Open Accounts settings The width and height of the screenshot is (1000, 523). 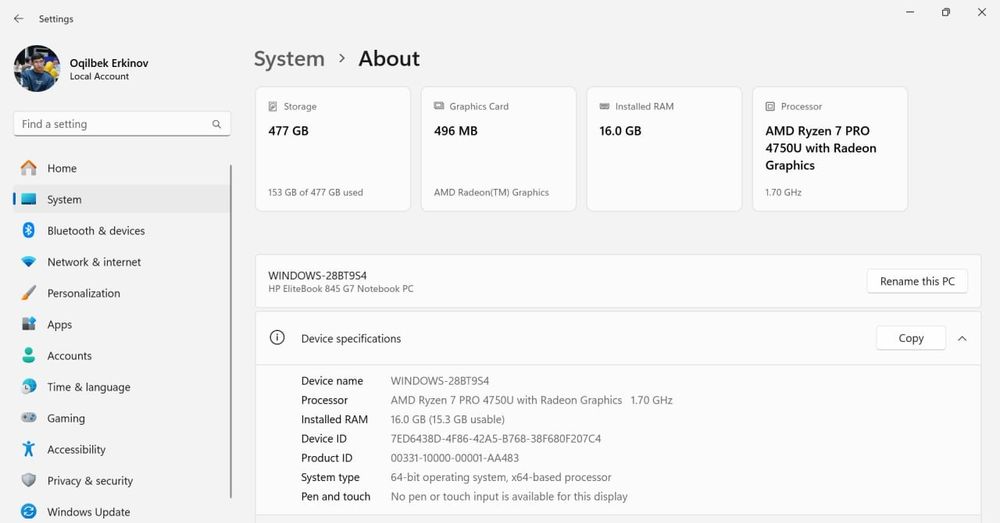pyautogui.click(x=121, y=355)
